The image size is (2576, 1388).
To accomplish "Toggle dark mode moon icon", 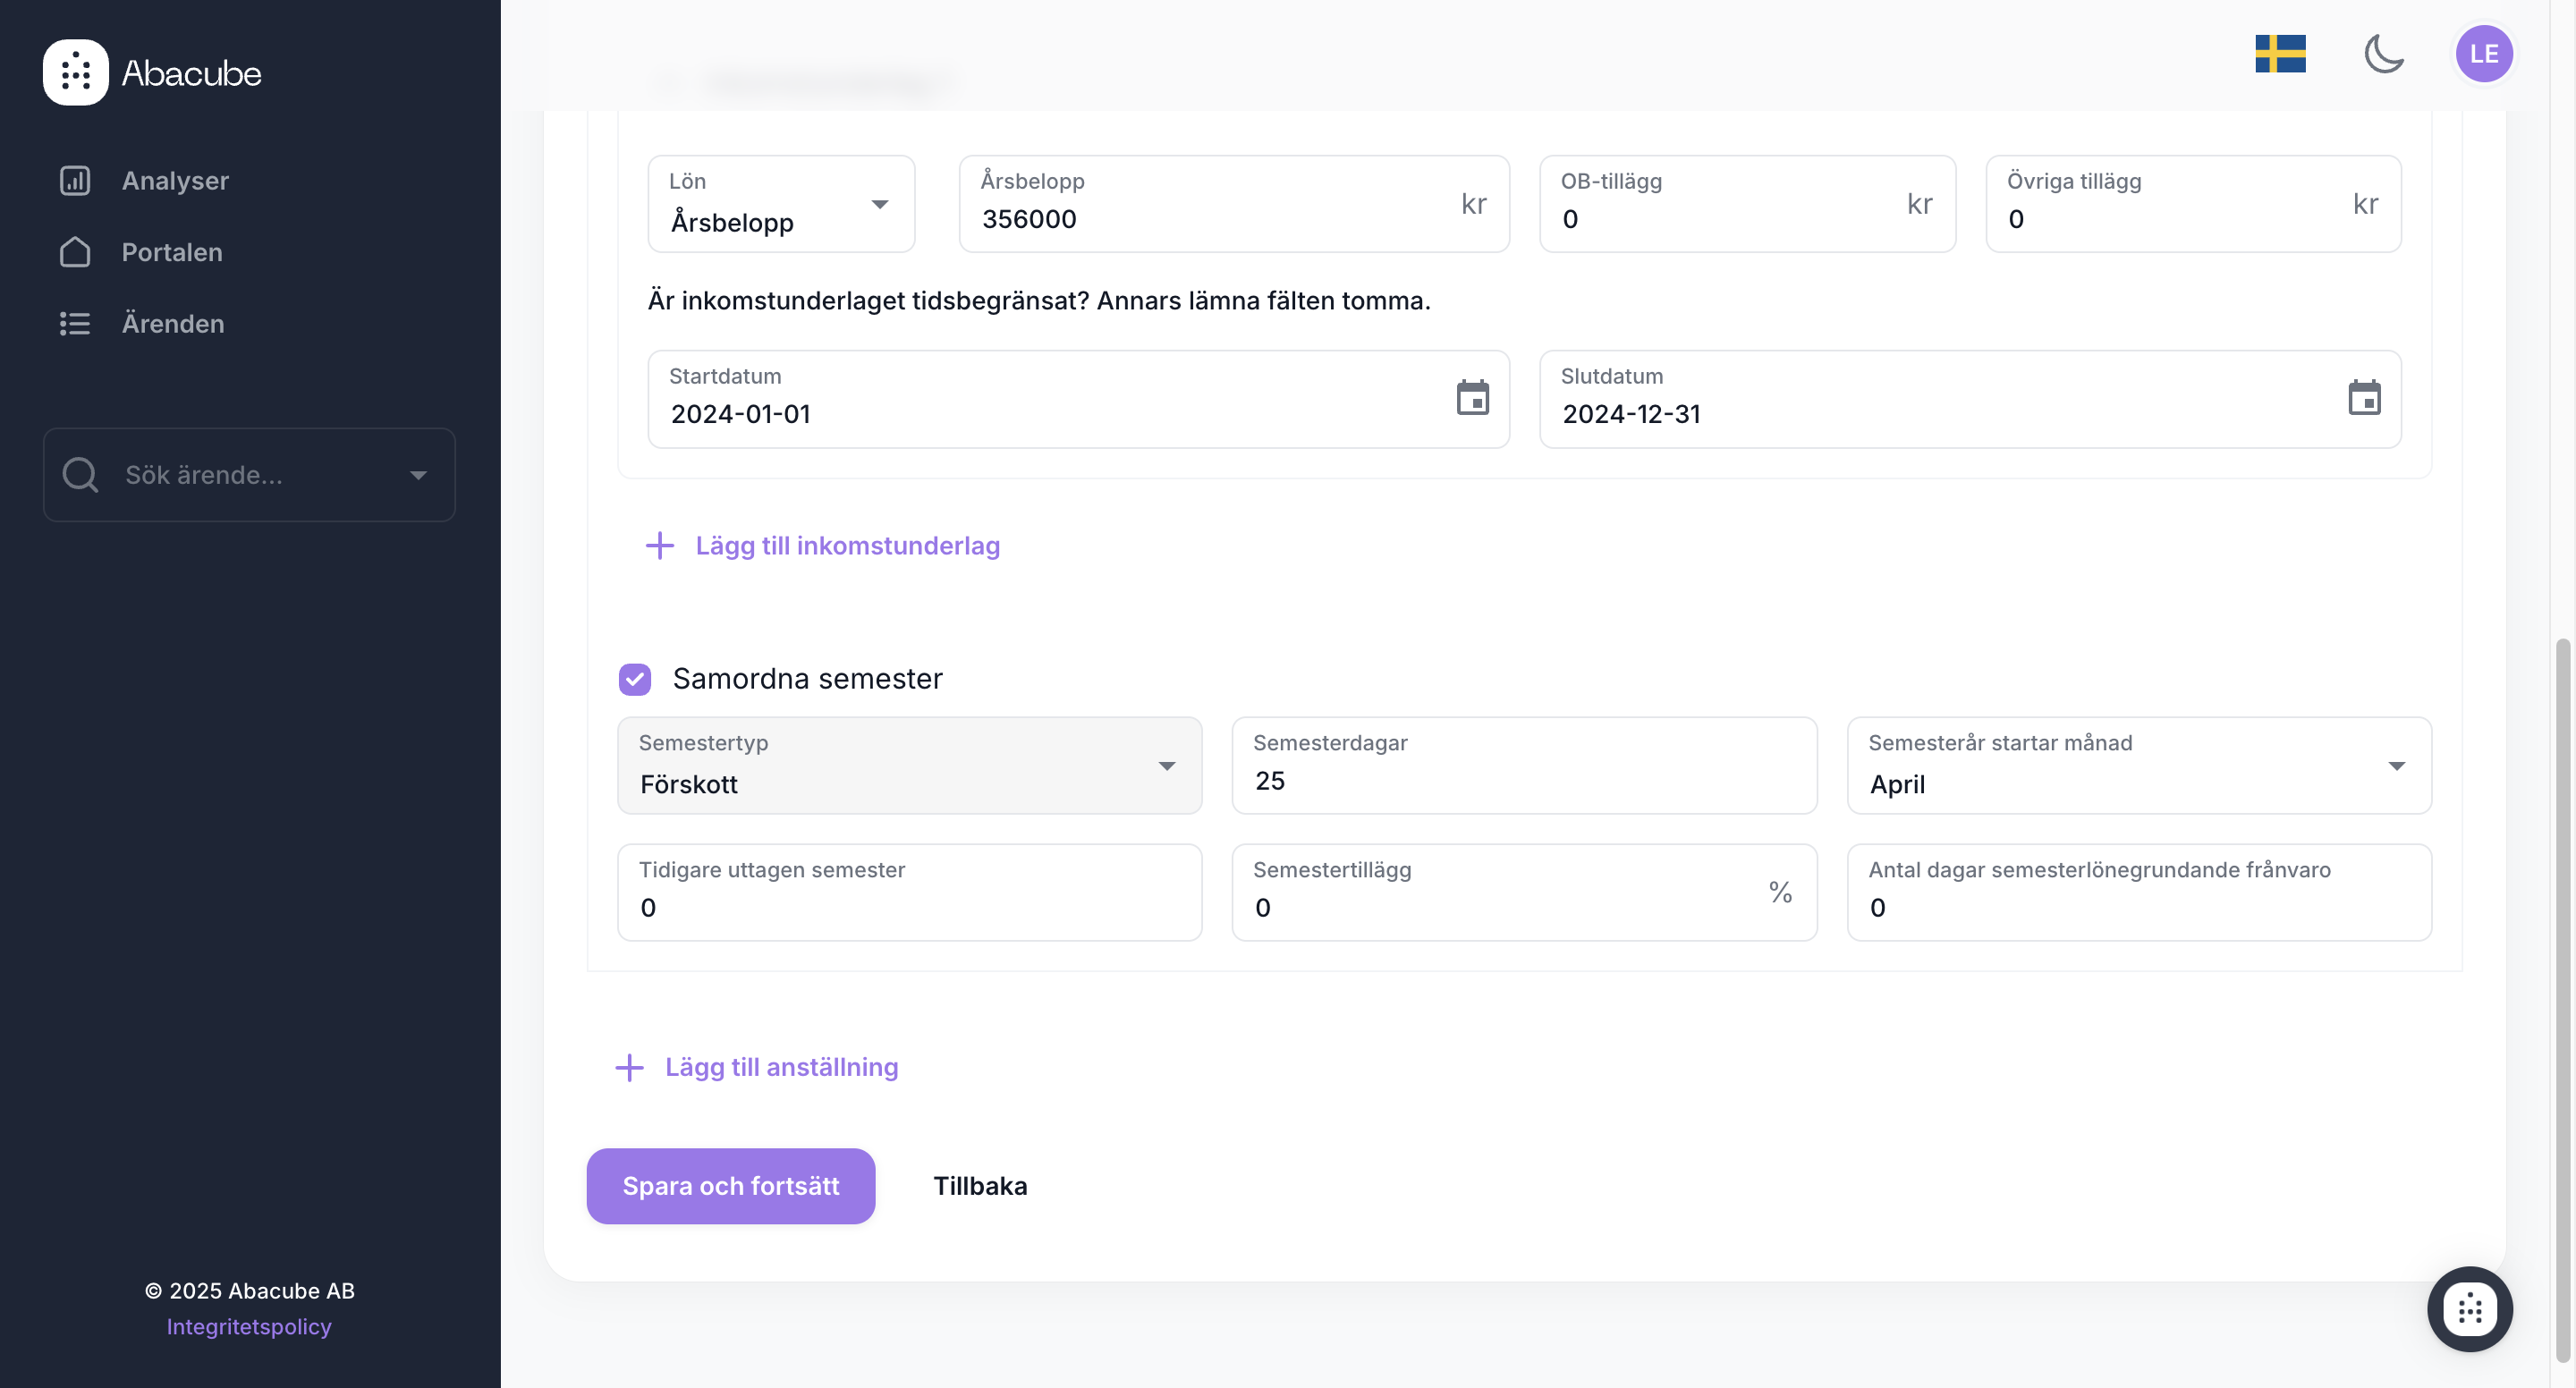I will point(2383,54).
